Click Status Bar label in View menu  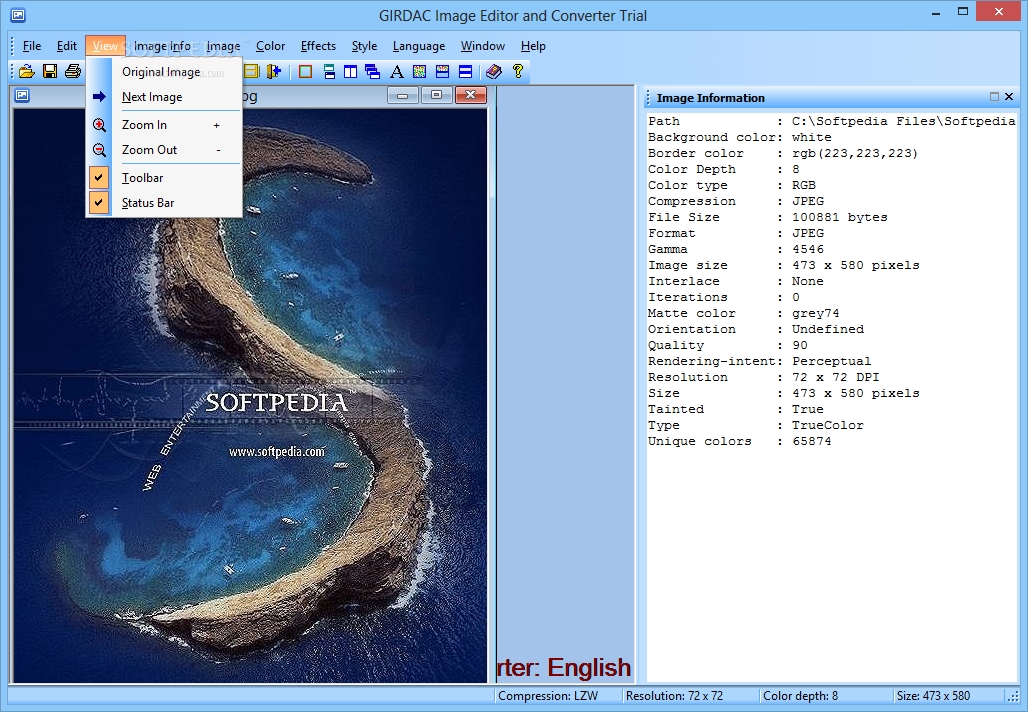[148, 203]
